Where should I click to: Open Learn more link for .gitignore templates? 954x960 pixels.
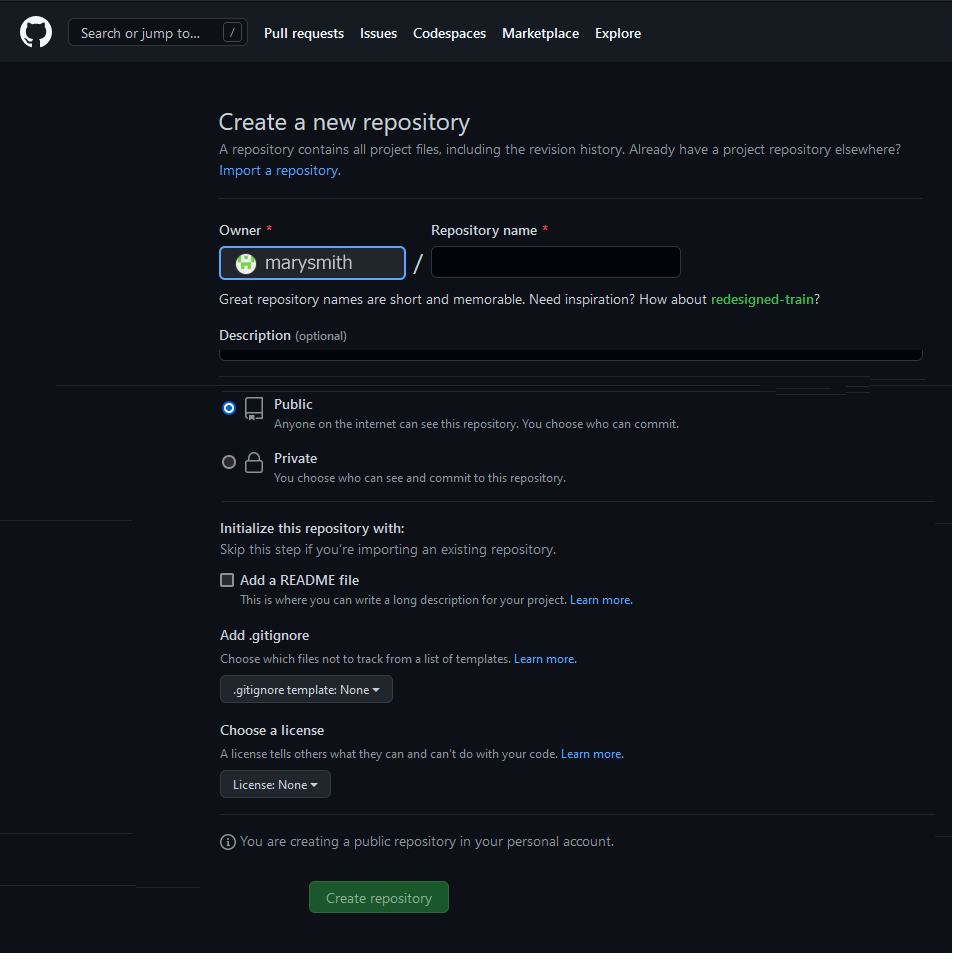pyautogui.click(x=546, y=659)
